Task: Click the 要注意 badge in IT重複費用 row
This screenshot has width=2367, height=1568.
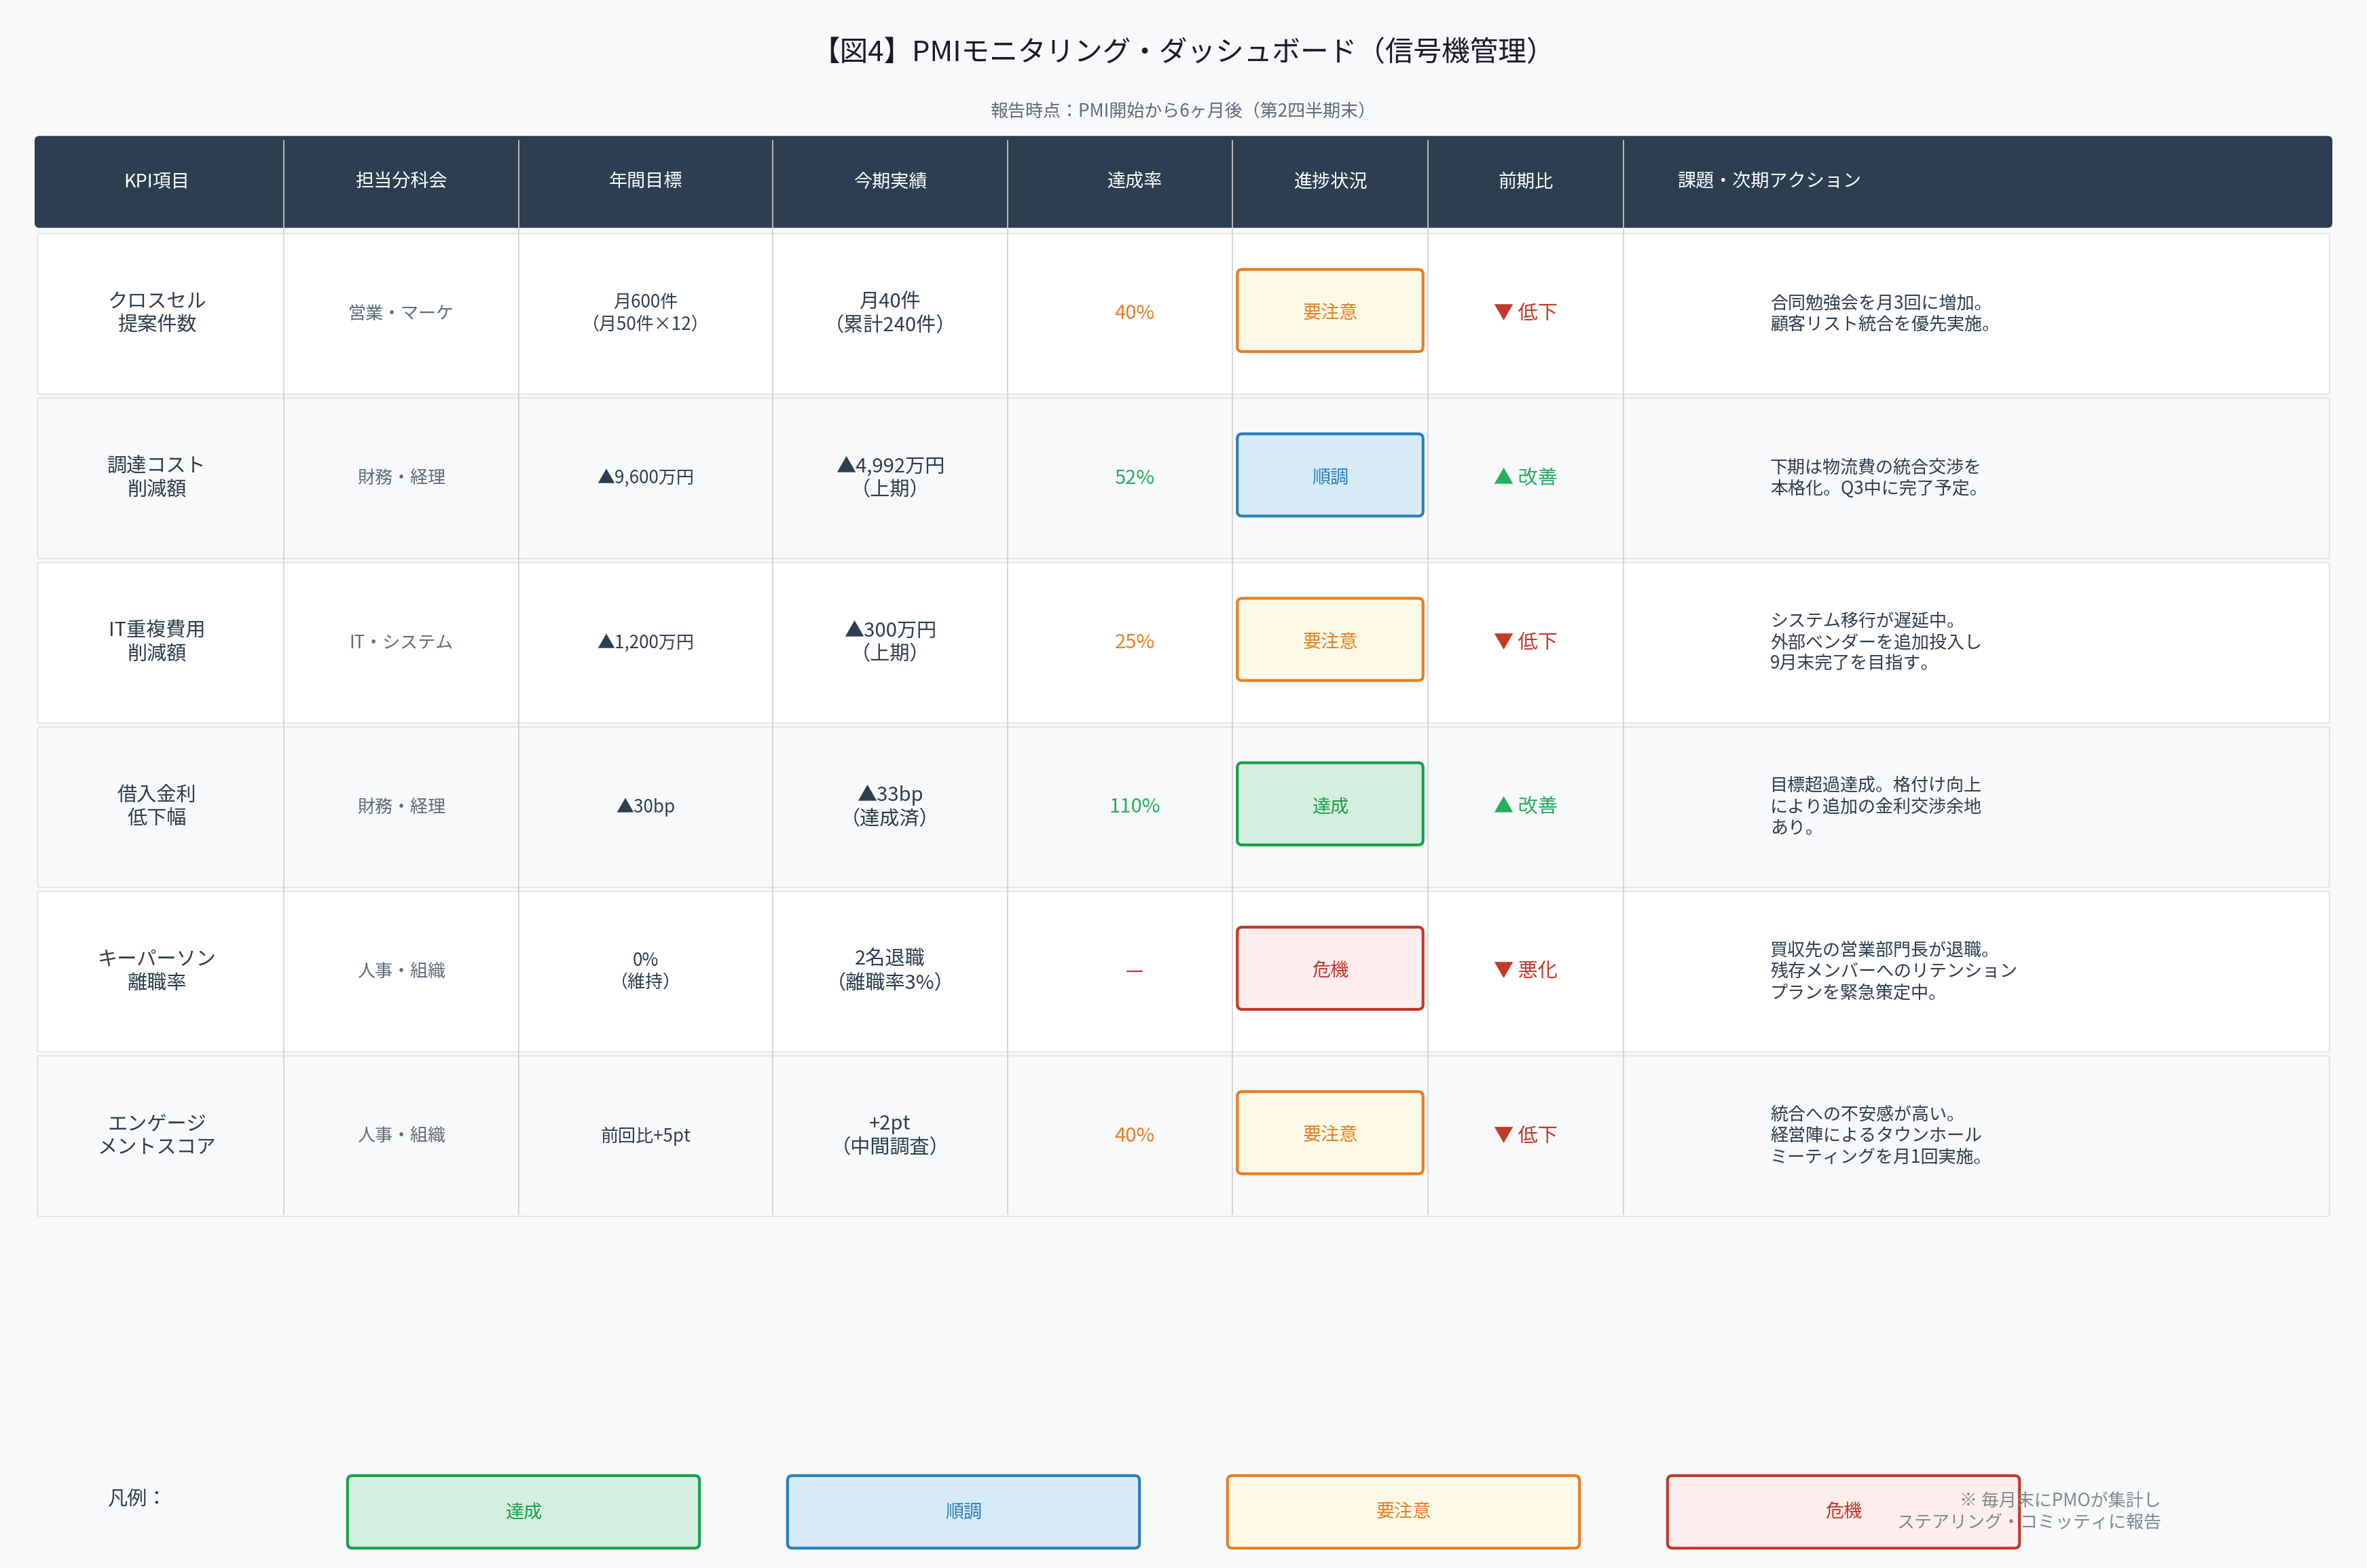Action: [x=1330, y=640]
